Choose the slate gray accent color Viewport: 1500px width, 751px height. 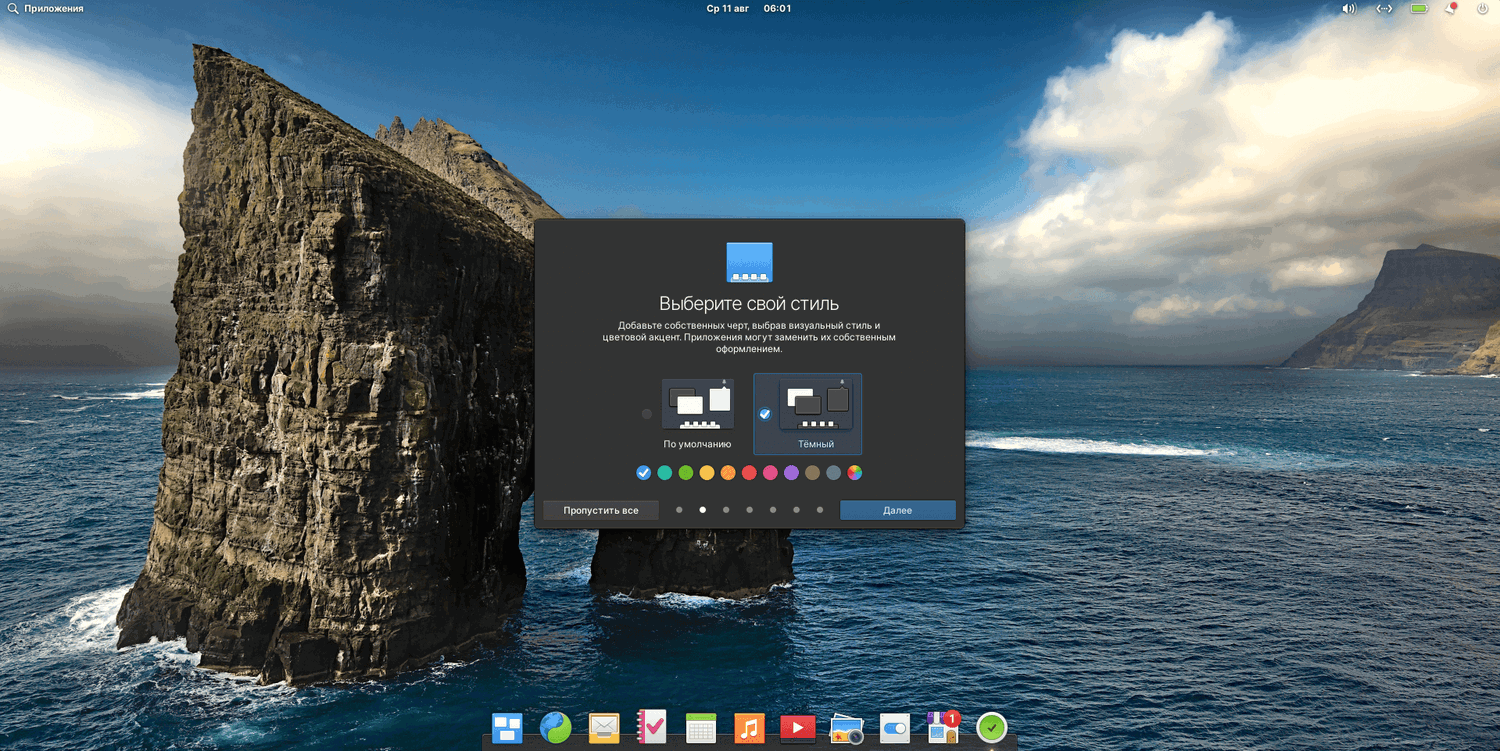(833, 473)
